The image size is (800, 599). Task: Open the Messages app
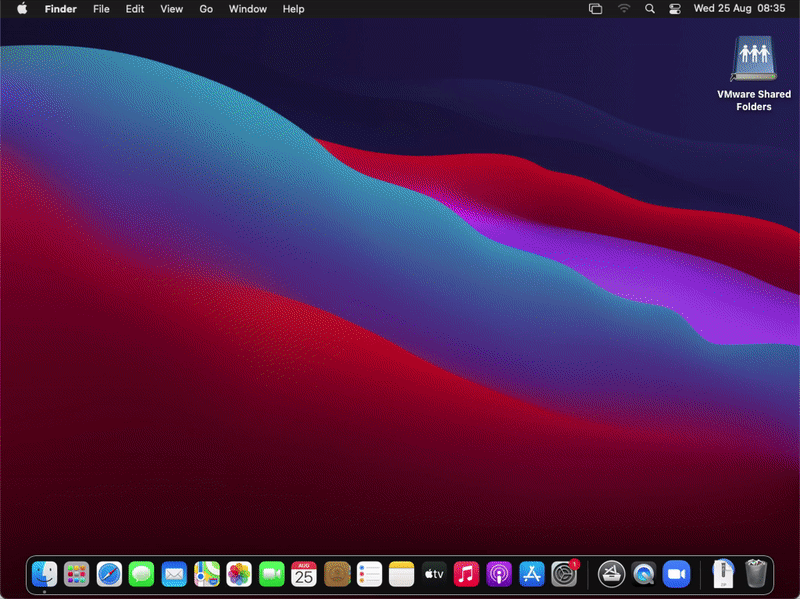[x=141, y=574]
